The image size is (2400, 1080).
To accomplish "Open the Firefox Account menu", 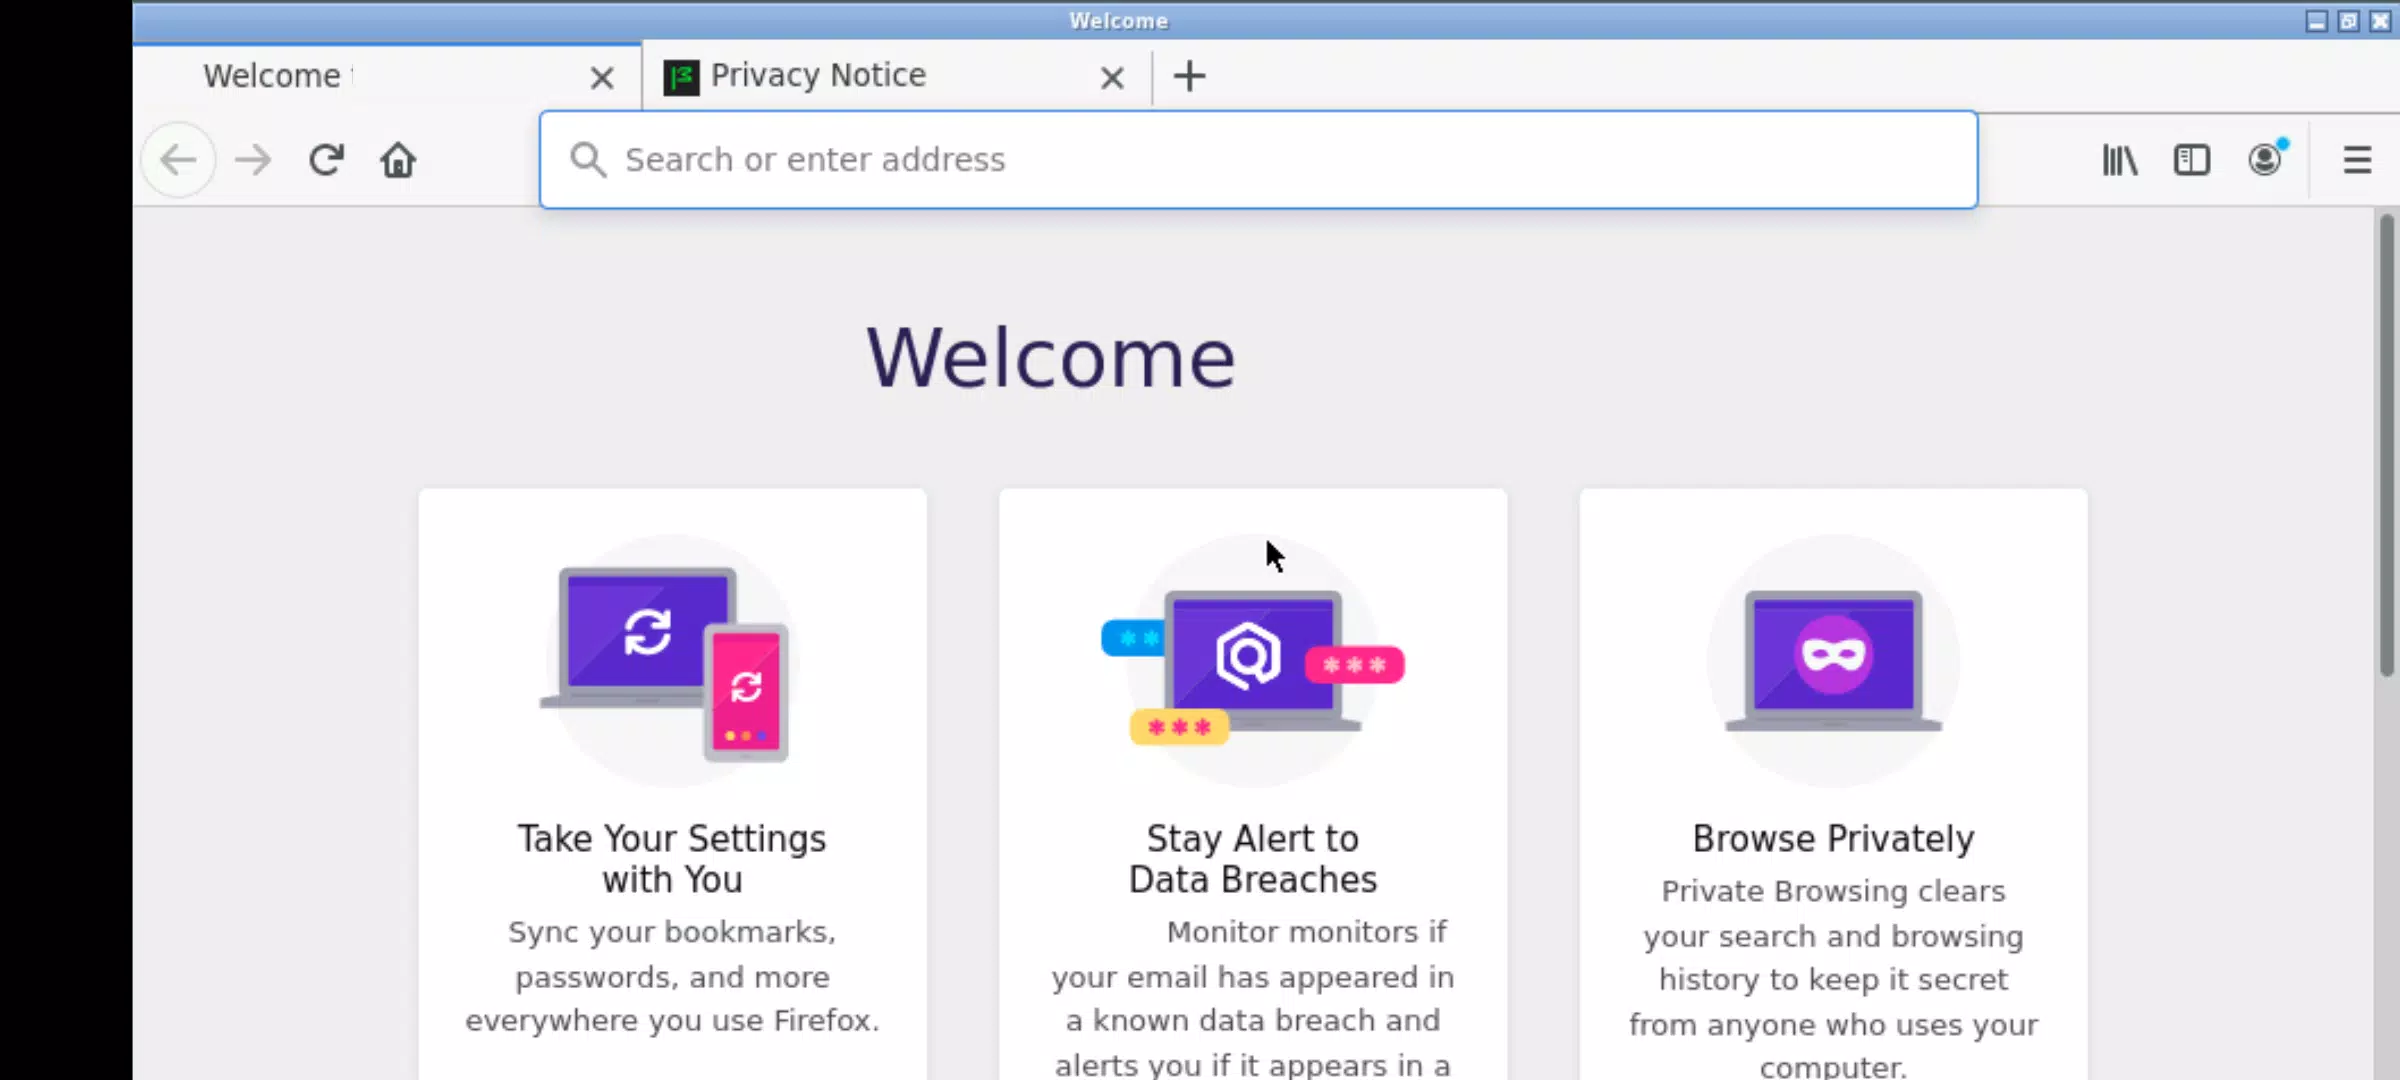I will click(2265, 160).
